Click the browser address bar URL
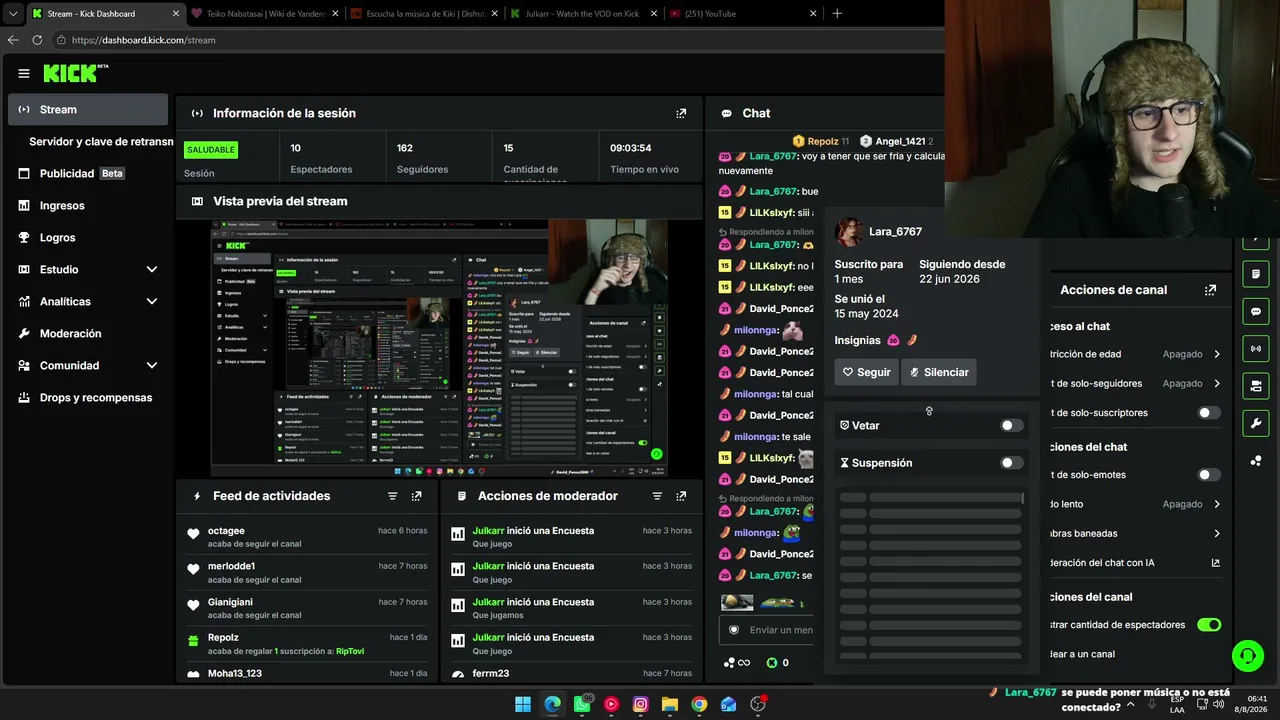Image resolution: width=1280 pixels, height=720 pixels. 144,40
